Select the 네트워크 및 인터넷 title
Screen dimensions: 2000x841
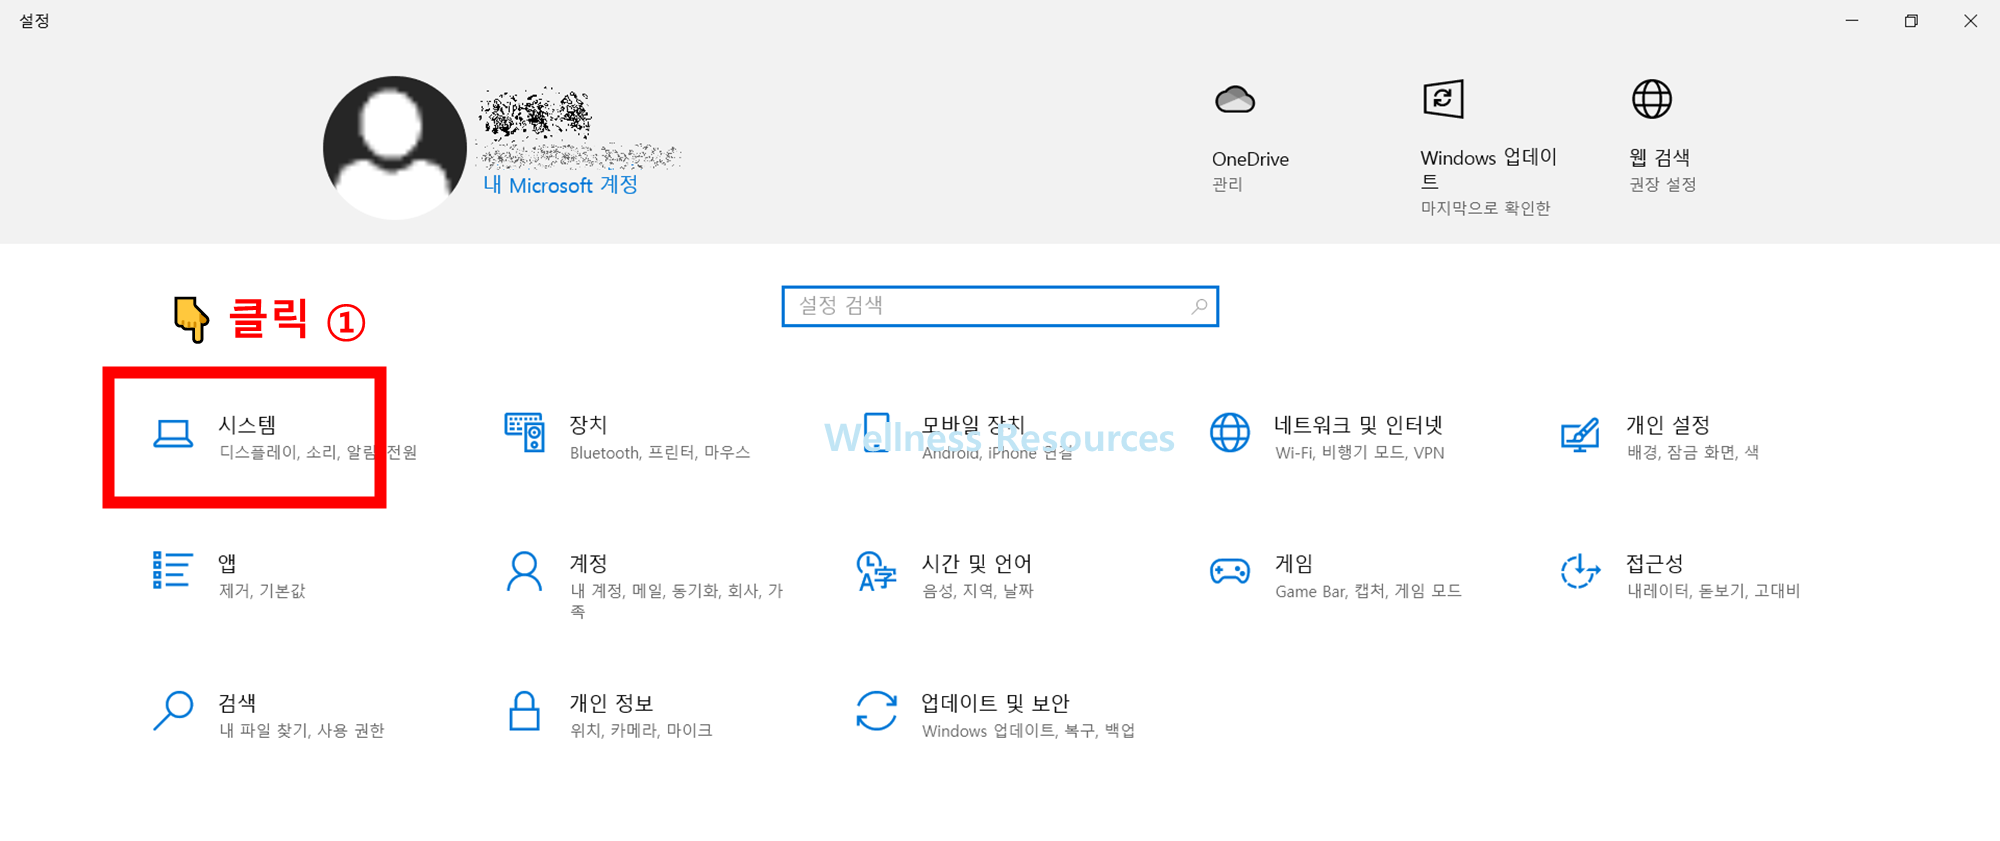pyautogui.click(x=1359, y=425)
